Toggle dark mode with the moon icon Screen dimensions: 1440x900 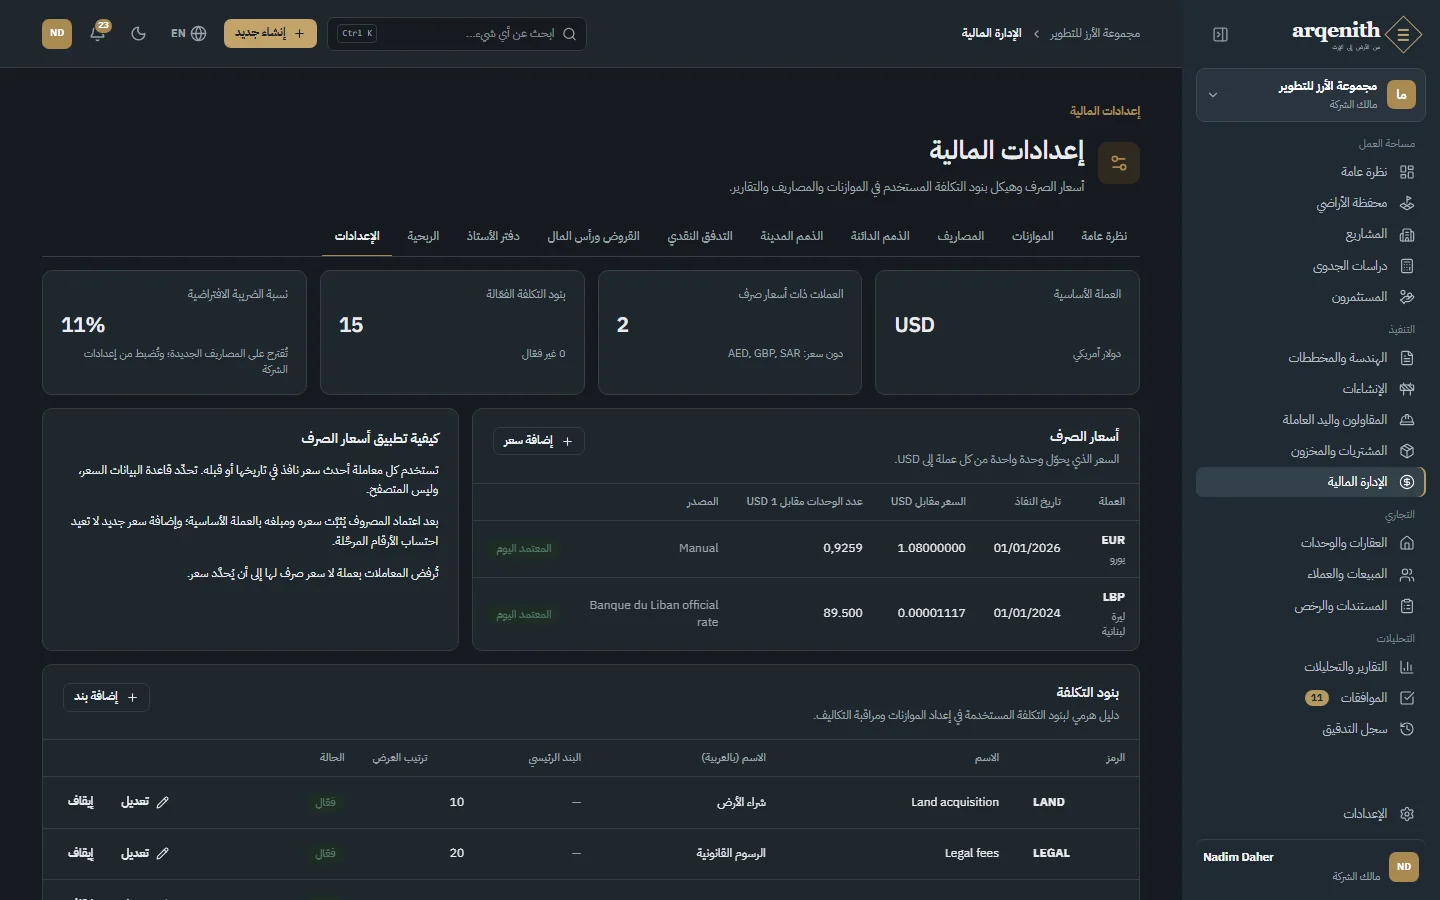click(139, 33)
